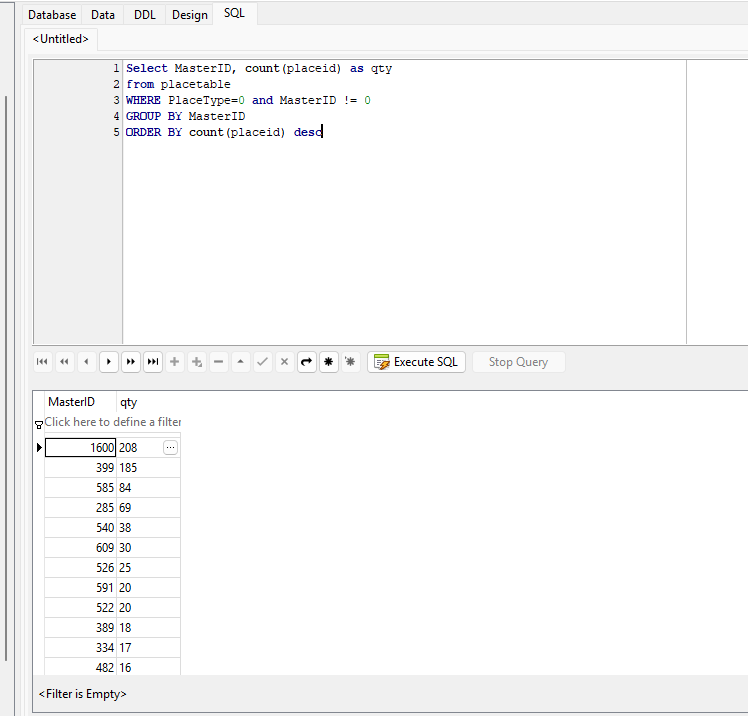
Task: Go to previous record arrow
Action: (86, 362)
